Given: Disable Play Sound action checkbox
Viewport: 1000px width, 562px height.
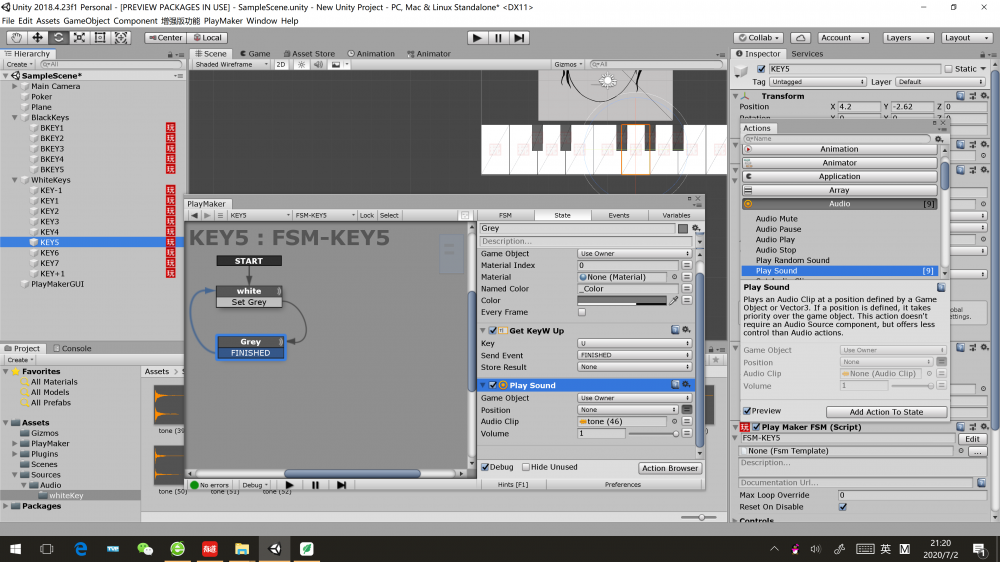Looking at the screenshot, I should pyautogui.click(x=492, y=385).
